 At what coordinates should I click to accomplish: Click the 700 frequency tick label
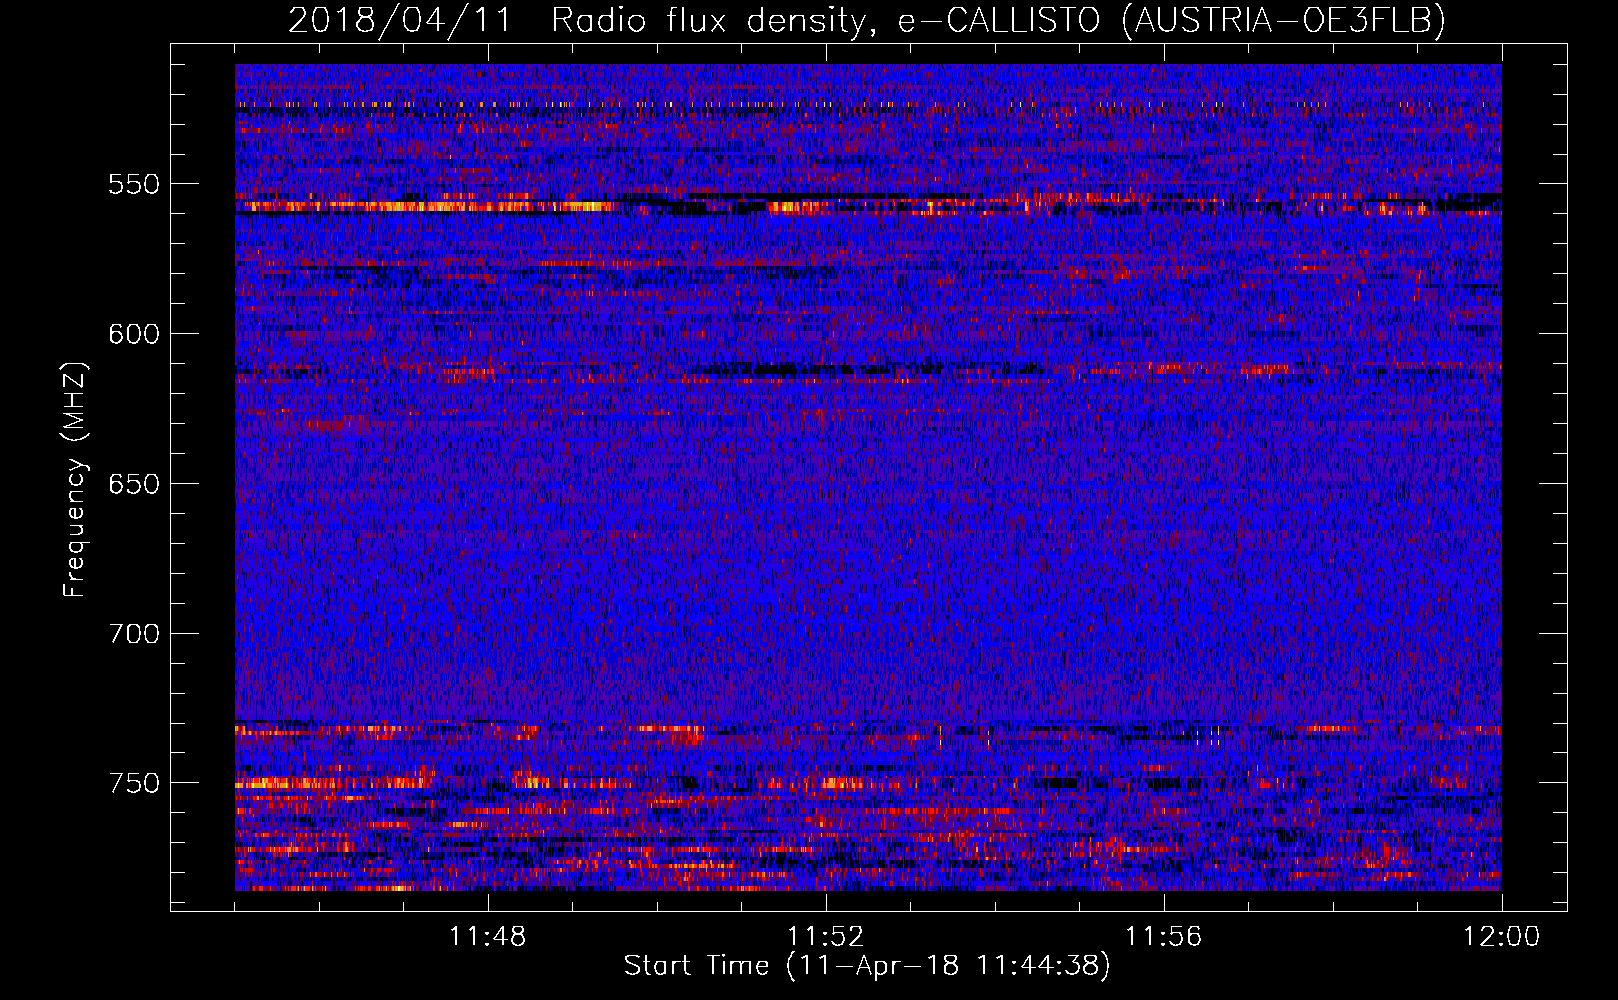coord(134,633)
